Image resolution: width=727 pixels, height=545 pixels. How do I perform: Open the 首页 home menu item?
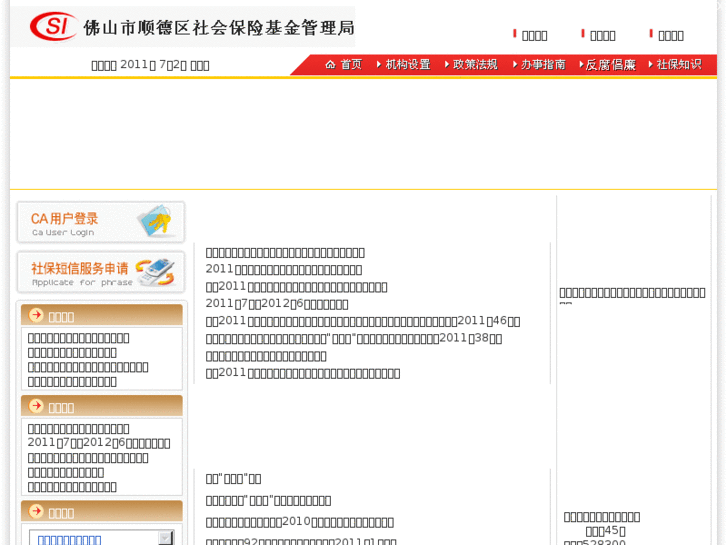coord(351,64)
